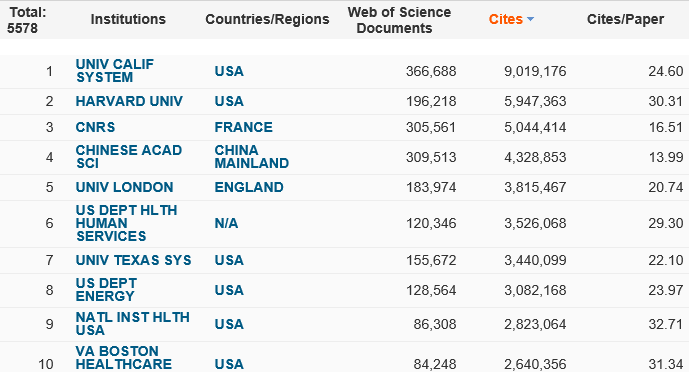Open HARVARD UNIV institution link
Screen dimensions: 689x372
coord(129,101)
